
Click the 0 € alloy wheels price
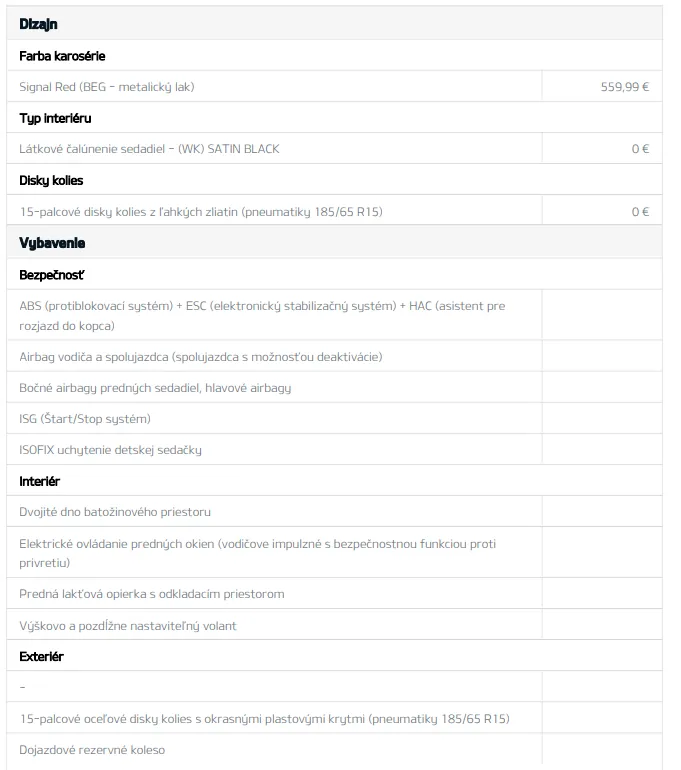tap(640, 212)
